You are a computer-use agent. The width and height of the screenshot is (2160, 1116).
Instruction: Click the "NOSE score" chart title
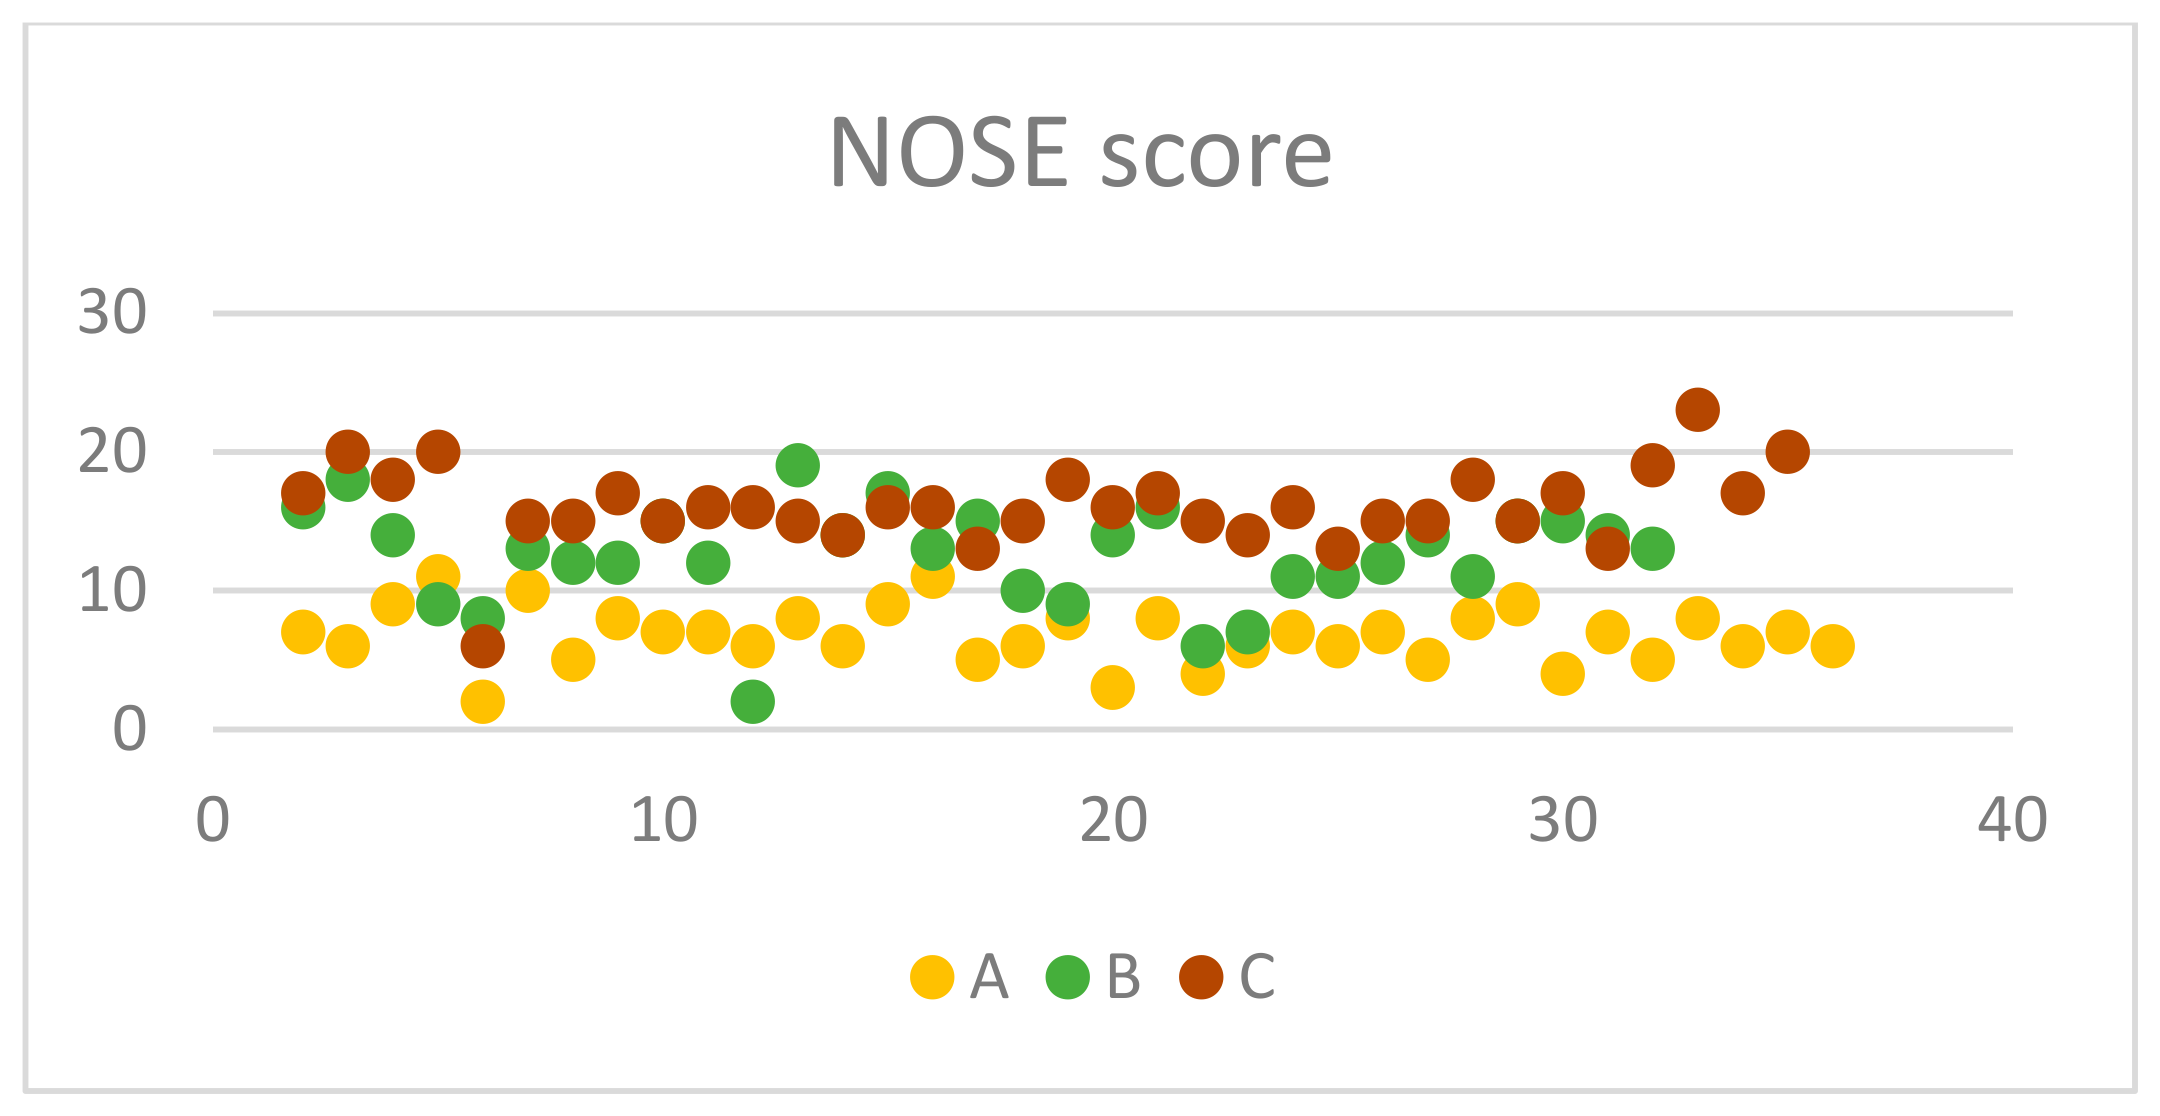[1080, 153]
